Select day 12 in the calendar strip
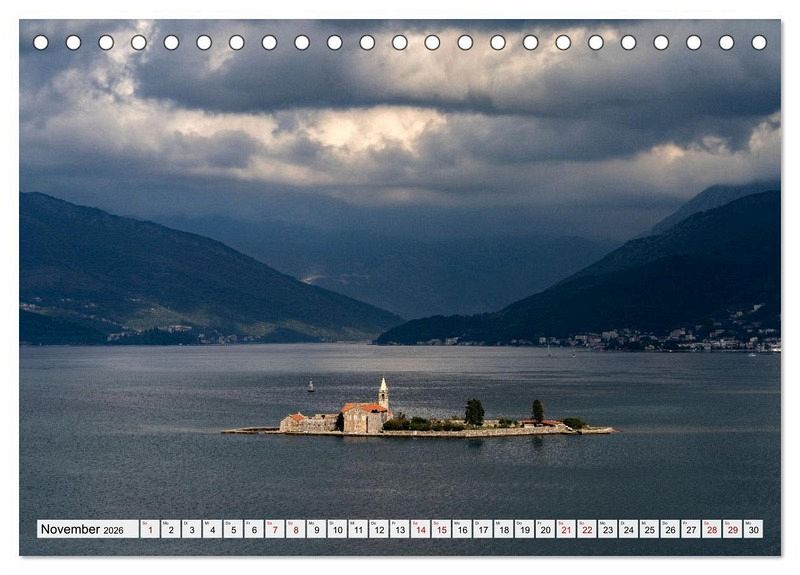Image resolution: width=800 pixels, height=575 pixels. pyautogui.click(x=379, y=529)
